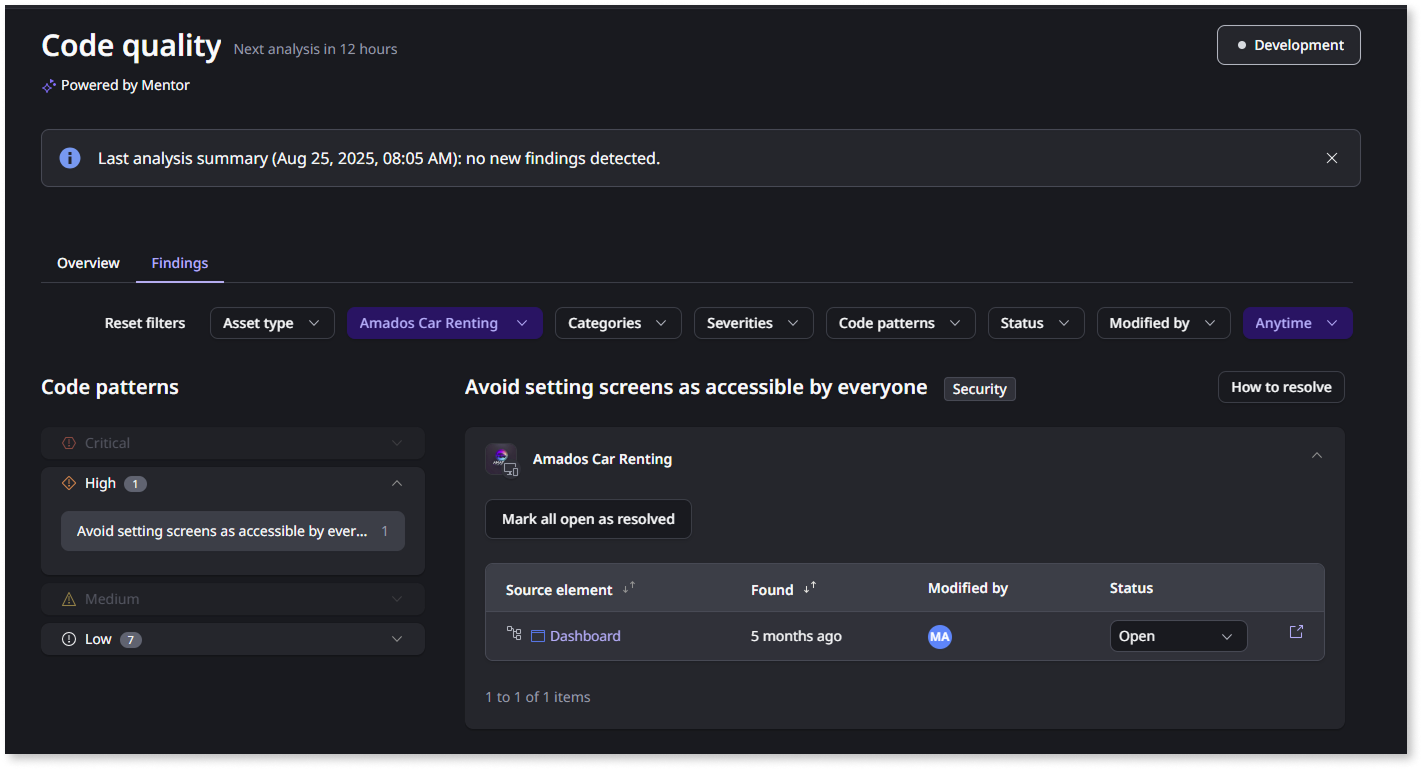
Task: Open the Status dropdown for Dashboard finding
Action: [1178, 636]
